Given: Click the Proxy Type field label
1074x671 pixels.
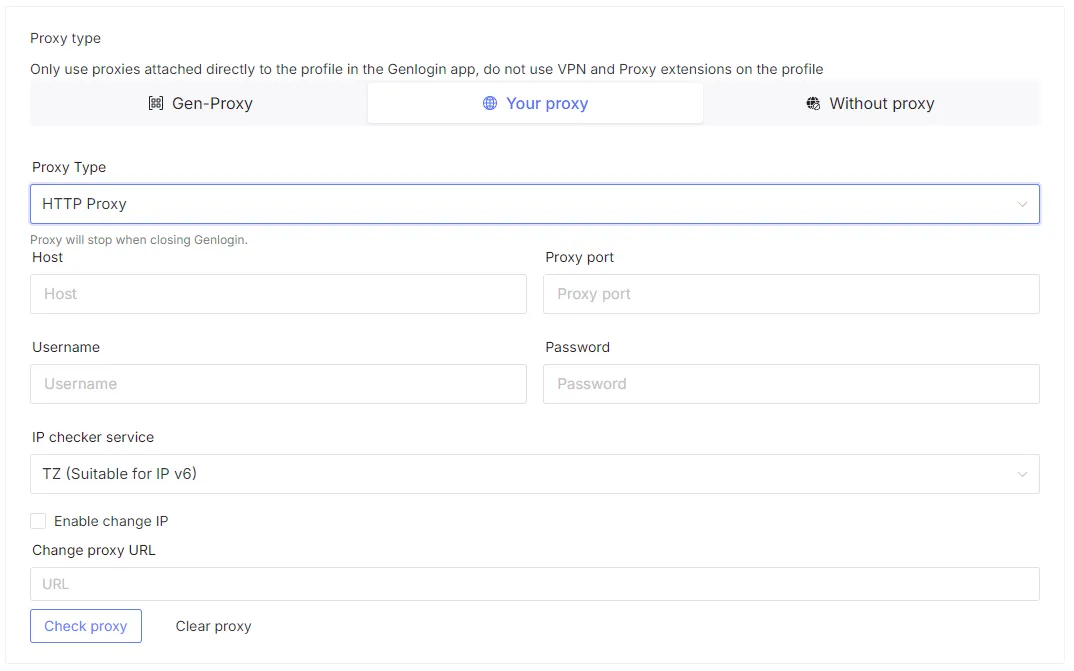Looking at the screenshot, I should point(69,167).
